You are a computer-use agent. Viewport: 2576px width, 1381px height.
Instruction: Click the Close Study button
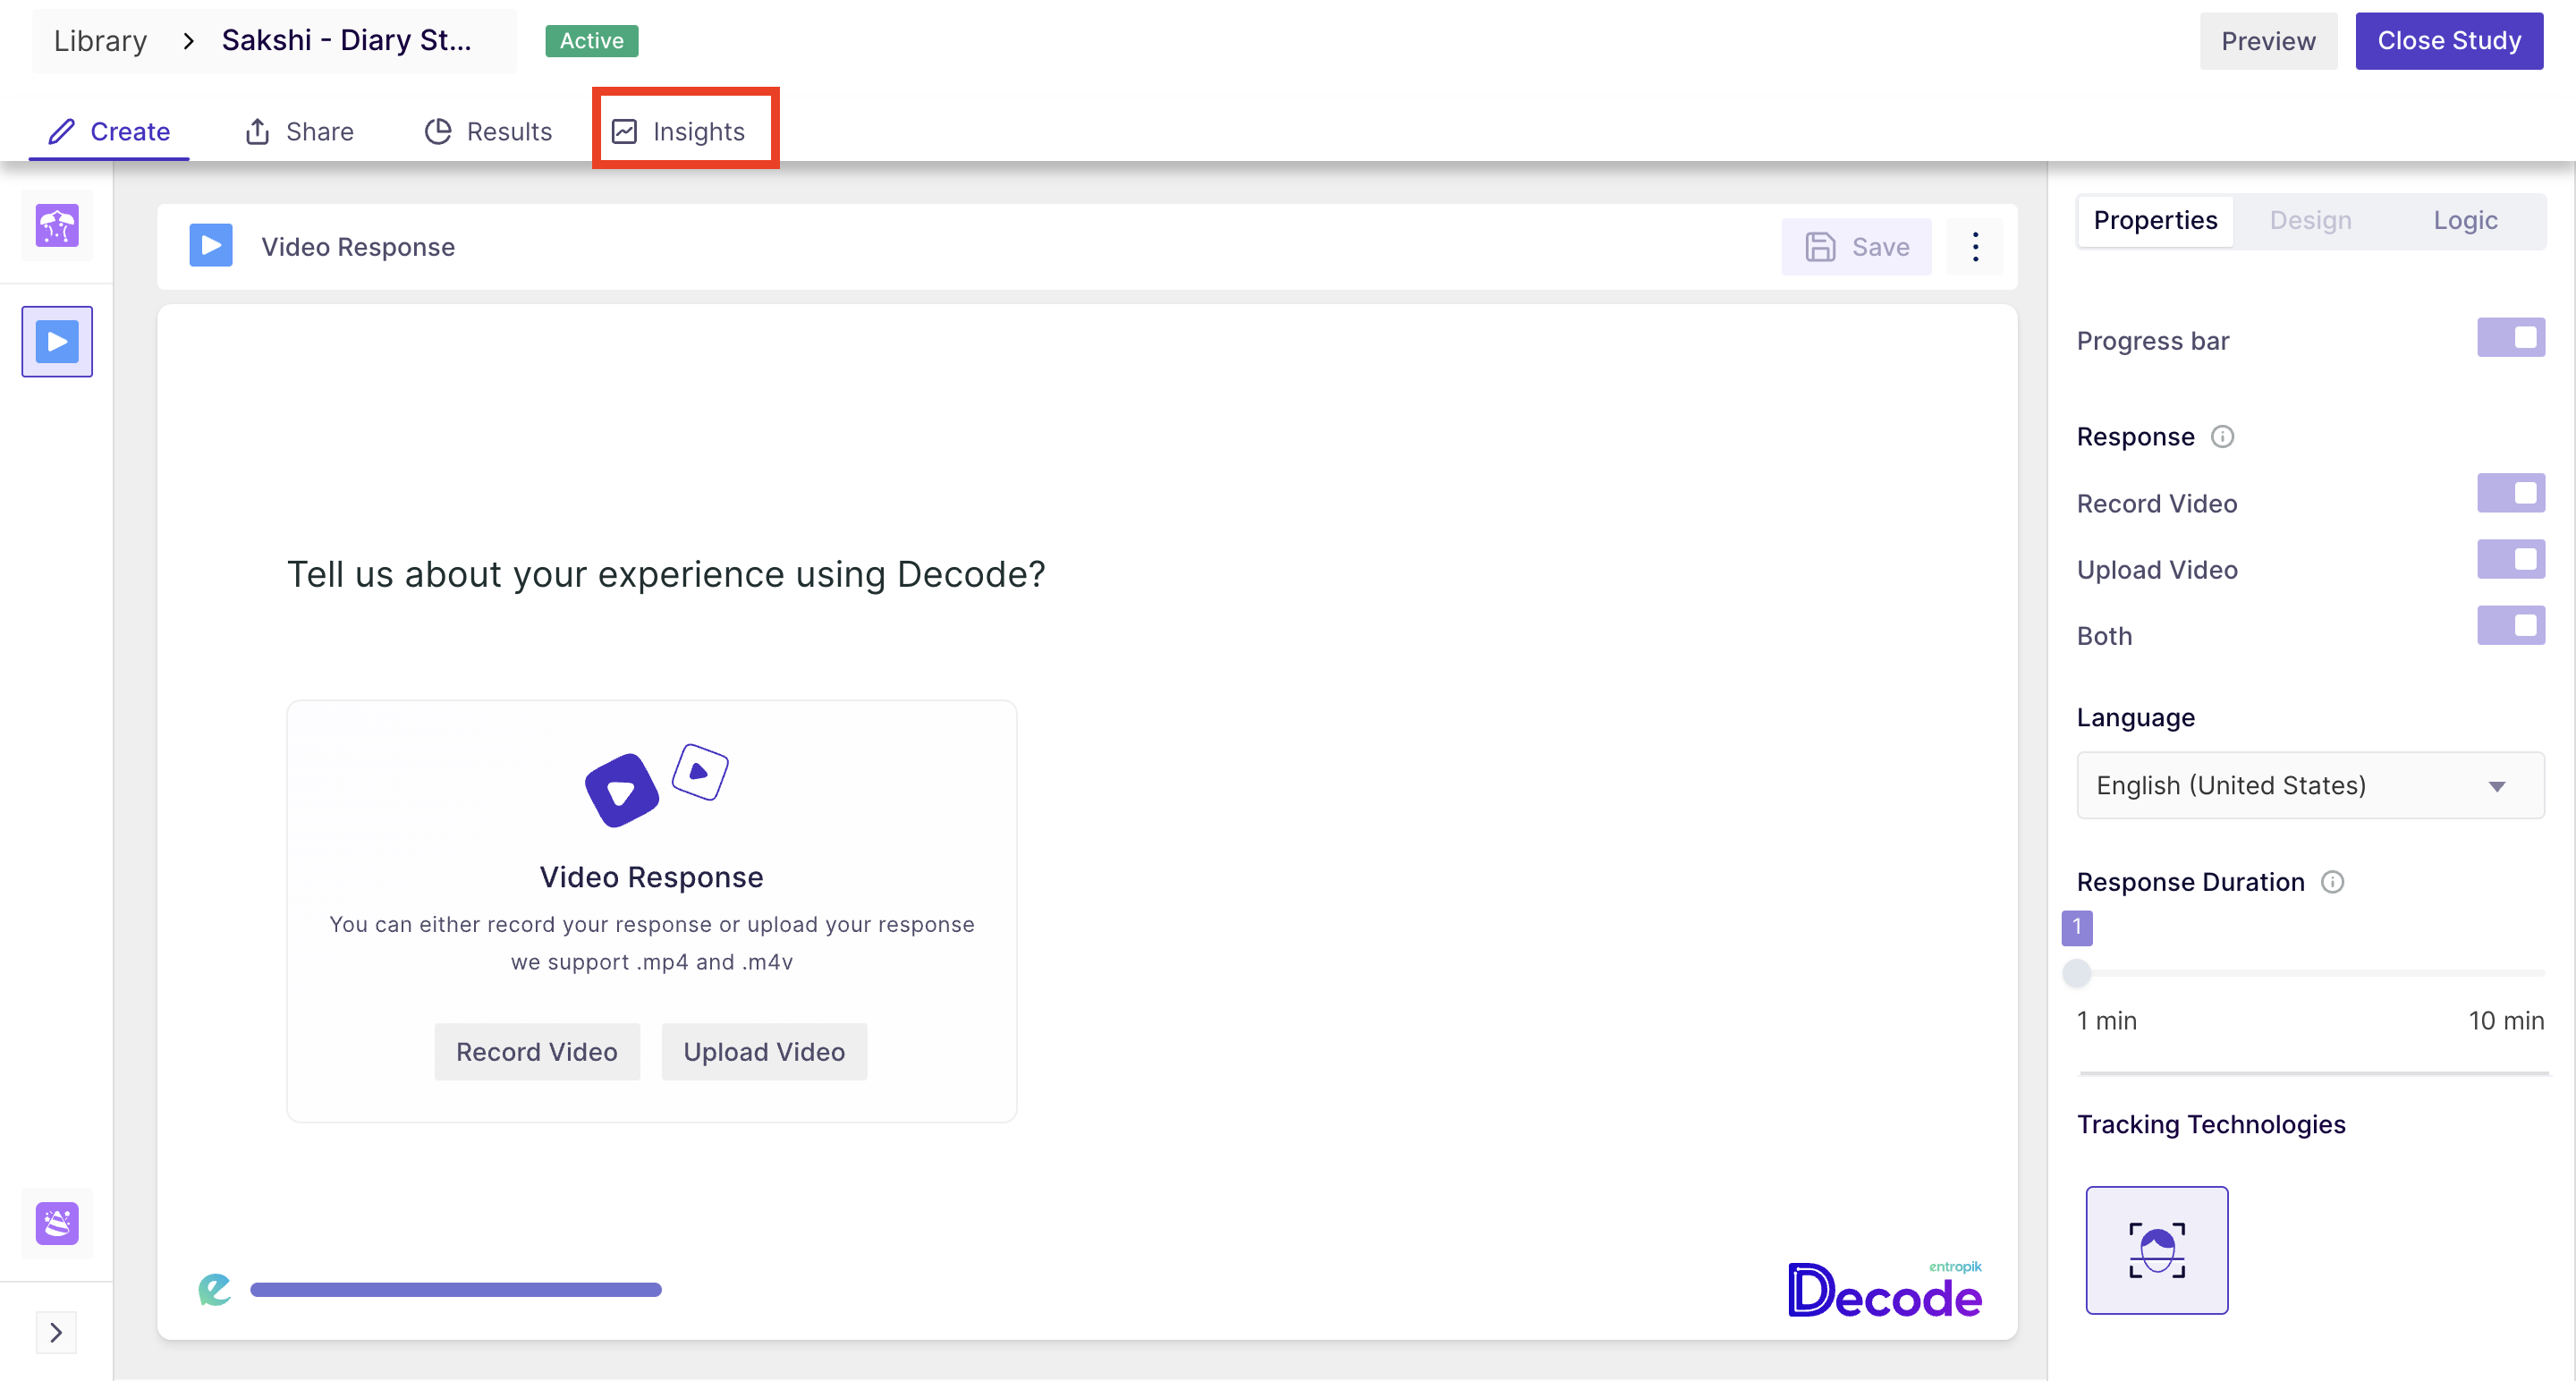(x=2449, y=41)
